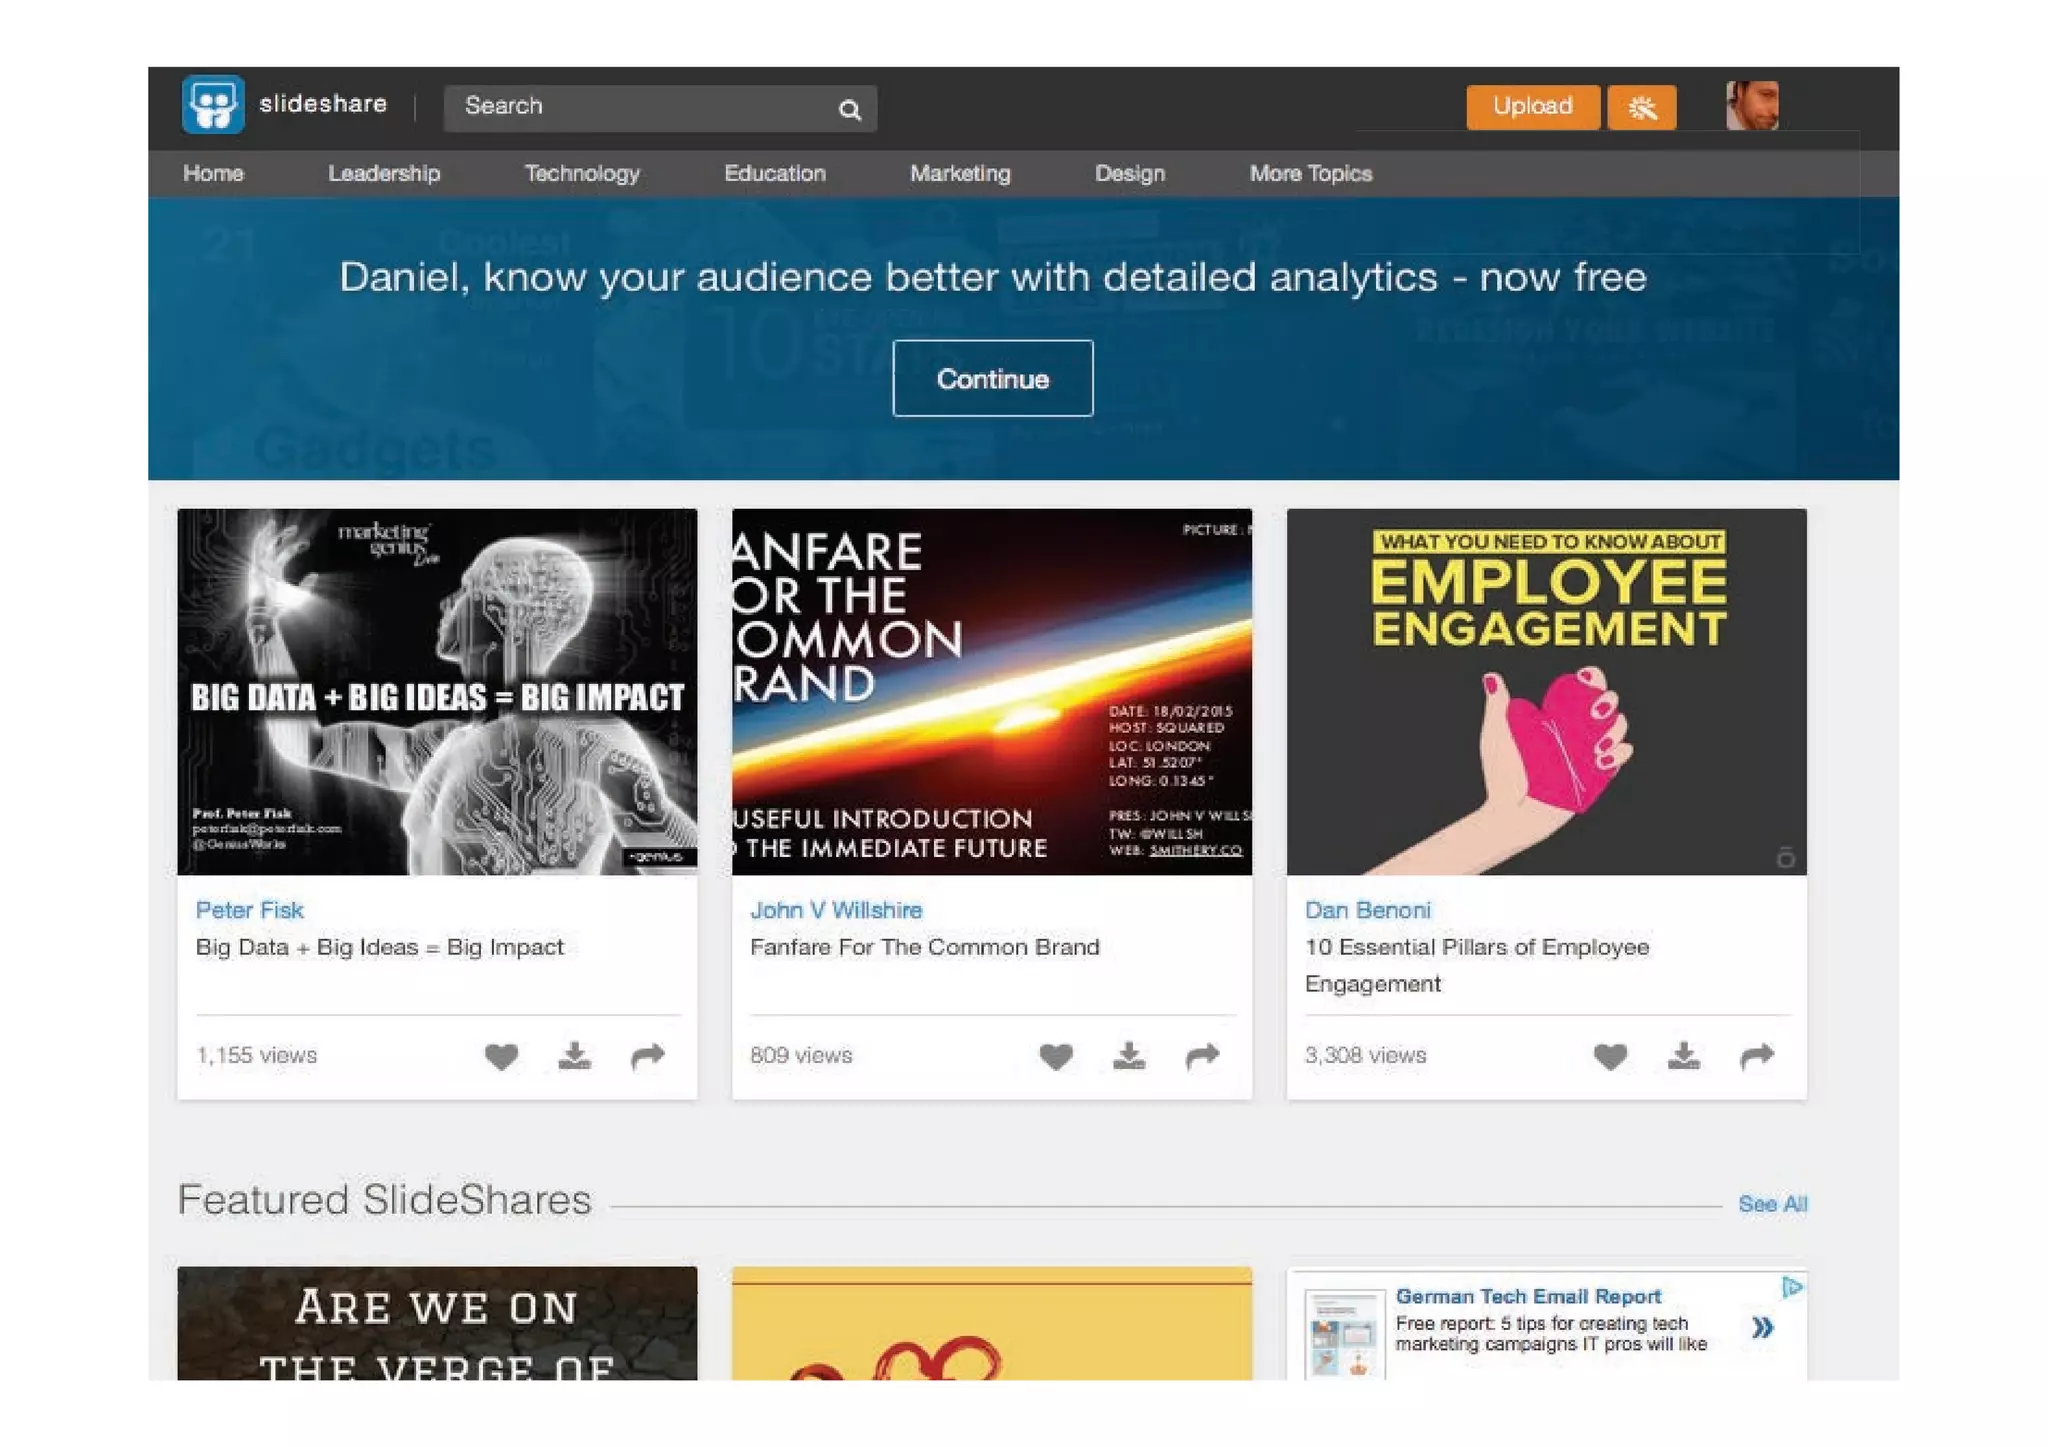Screen dimensions: 2048x1447
Task: Like the Employee Engagement presentation
Action: point(1610,1056)
